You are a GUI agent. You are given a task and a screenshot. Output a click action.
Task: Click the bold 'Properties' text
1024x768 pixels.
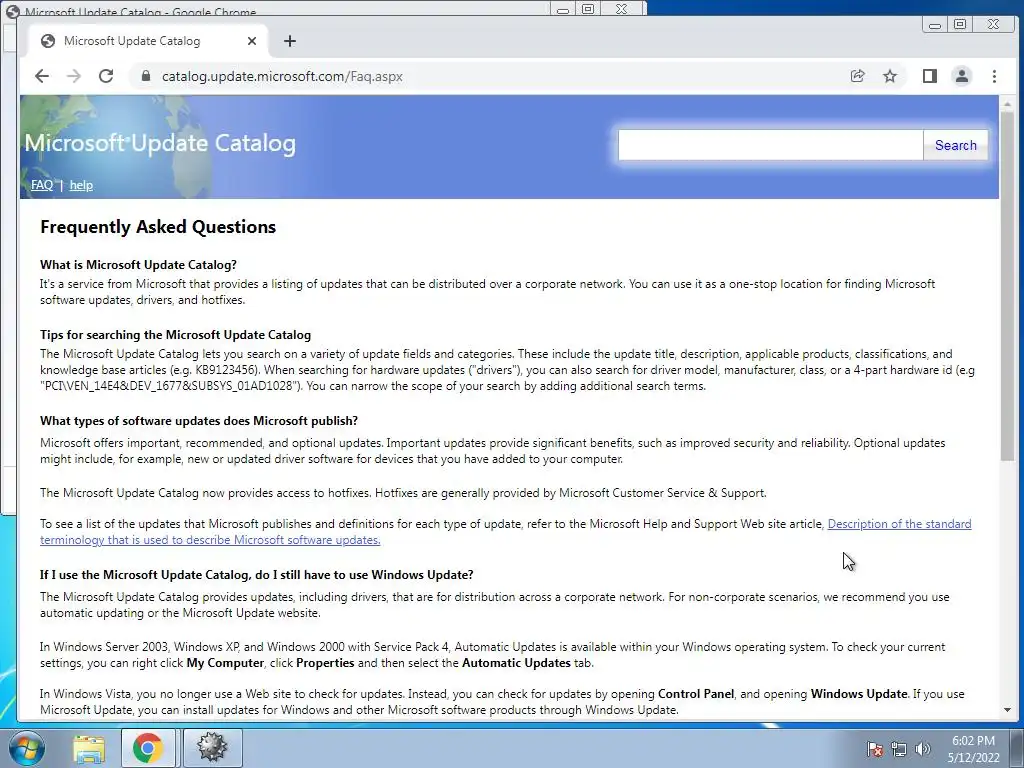(x=325, y=663)
